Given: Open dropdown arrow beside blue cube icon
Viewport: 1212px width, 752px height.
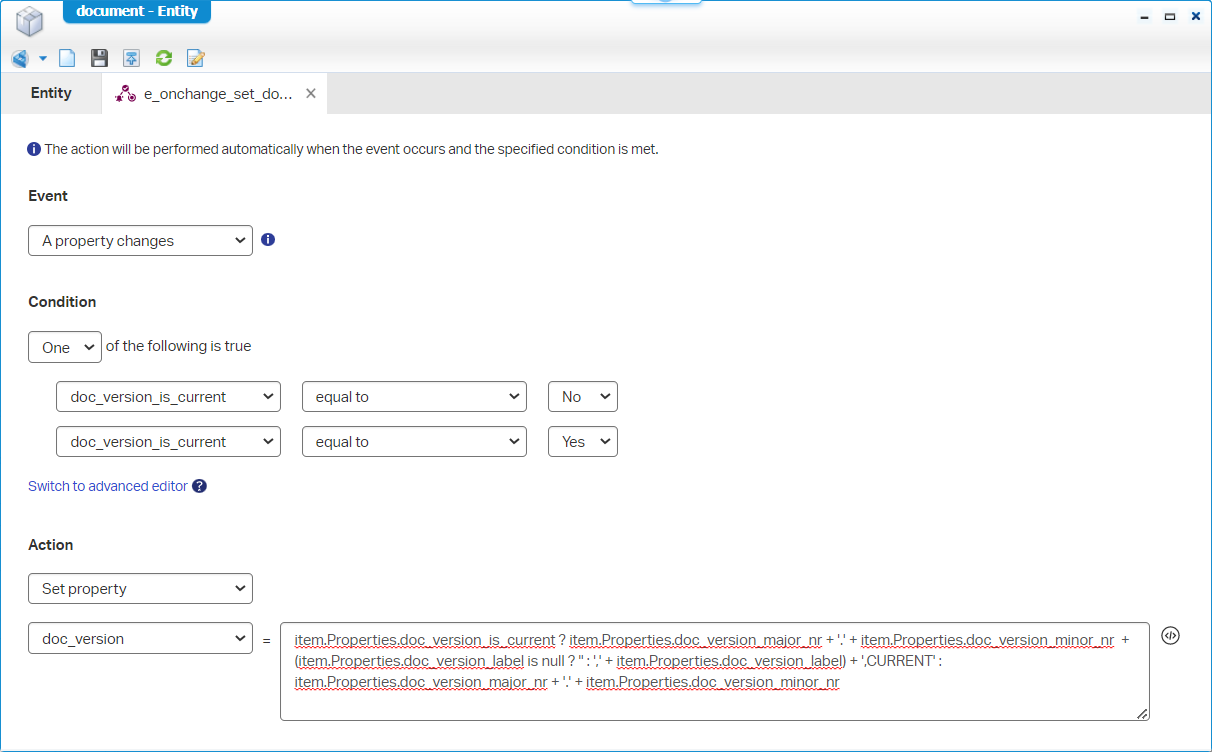Looking at the screenshot, I should [43, 58].
